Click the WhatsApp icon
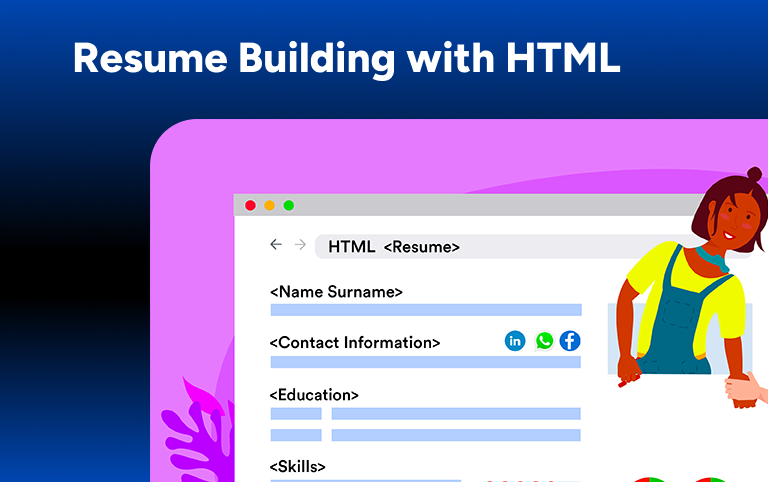Image resolution: width=768 pixels, height=482 pixels. point(544,341)
